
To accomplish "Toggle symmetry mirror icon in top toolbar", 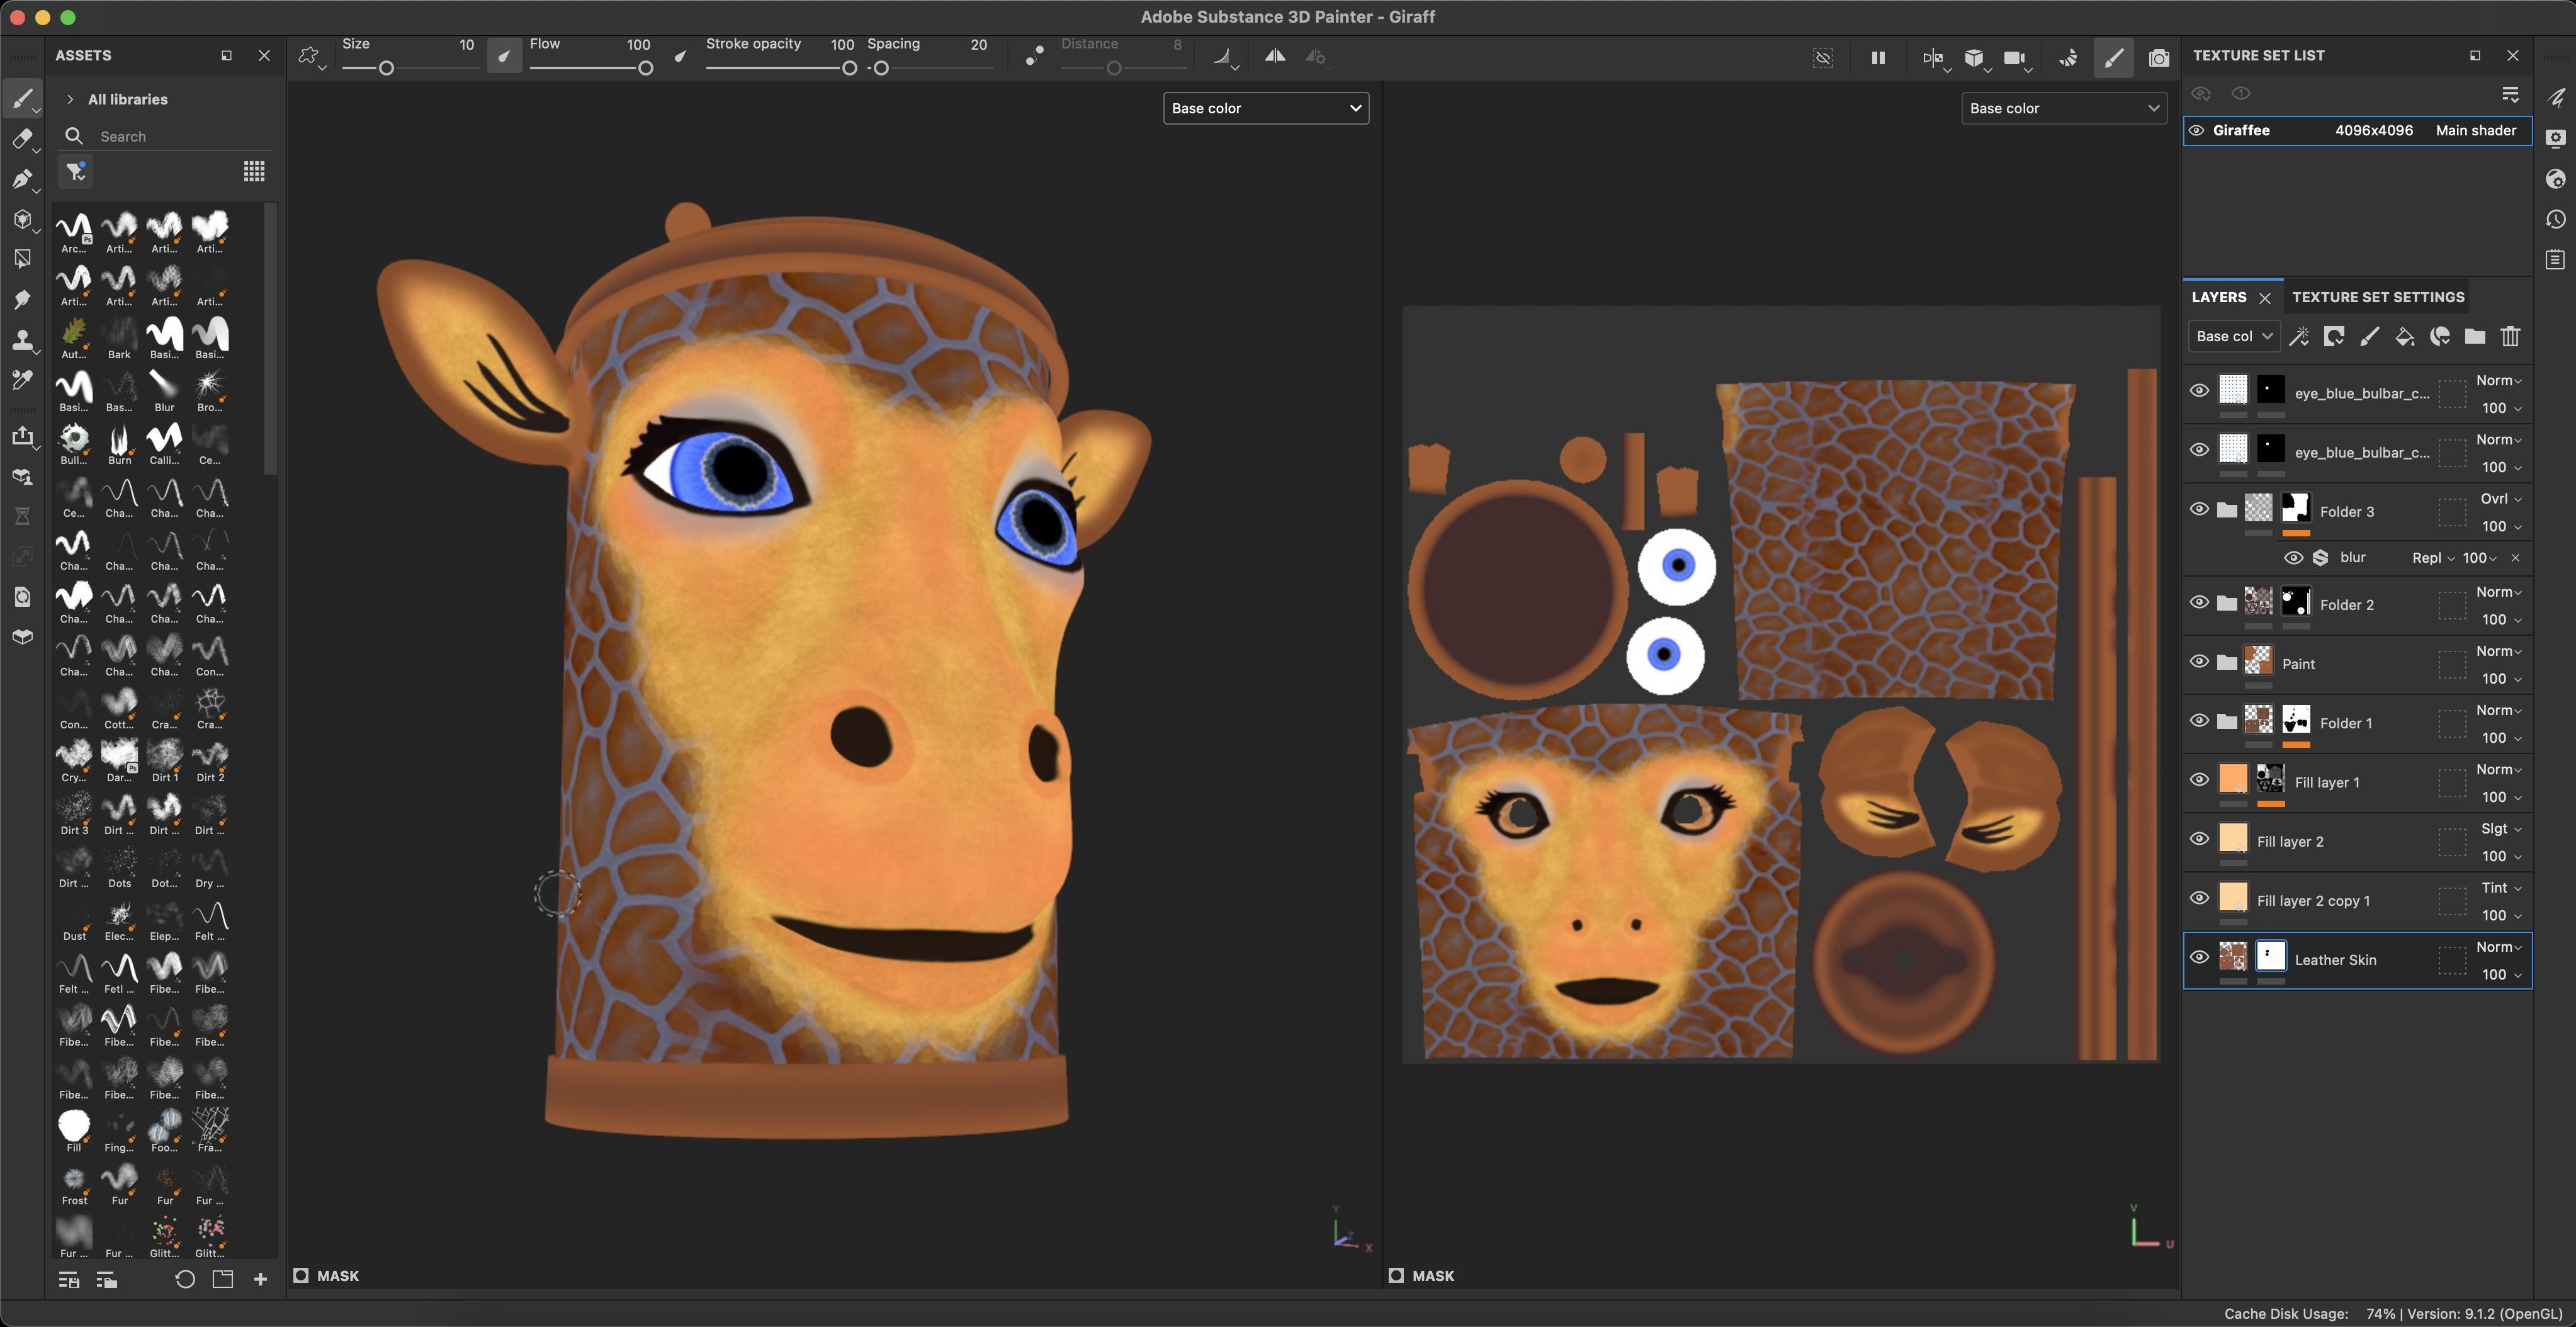I will point(1274,57).
